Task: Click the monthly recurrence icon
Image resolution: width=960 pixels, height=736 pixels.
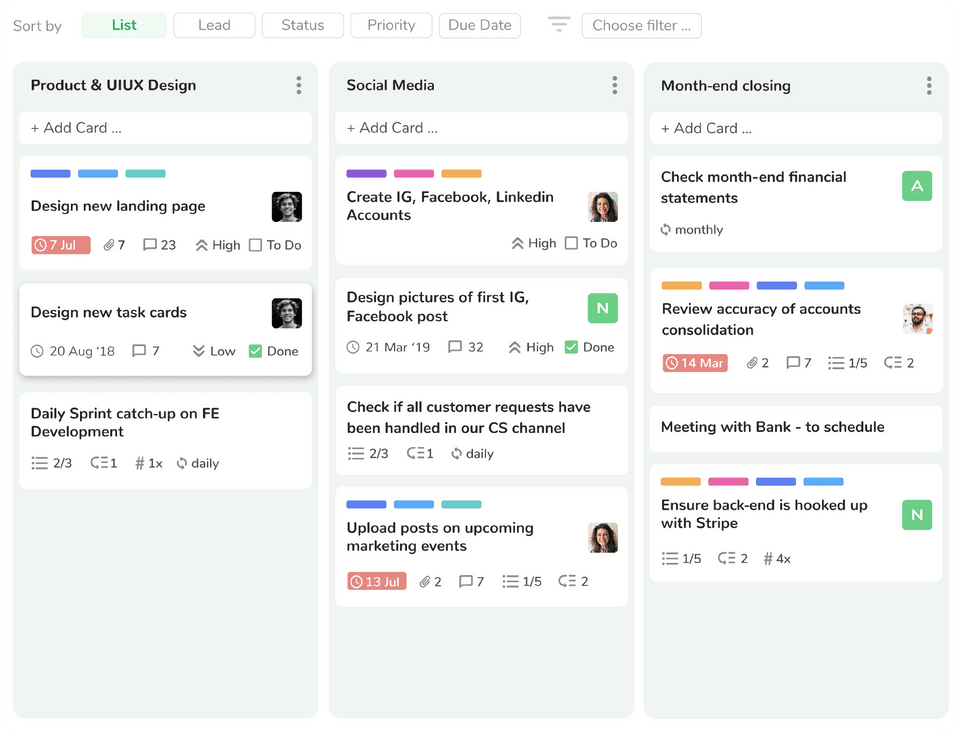Action: 666,230
